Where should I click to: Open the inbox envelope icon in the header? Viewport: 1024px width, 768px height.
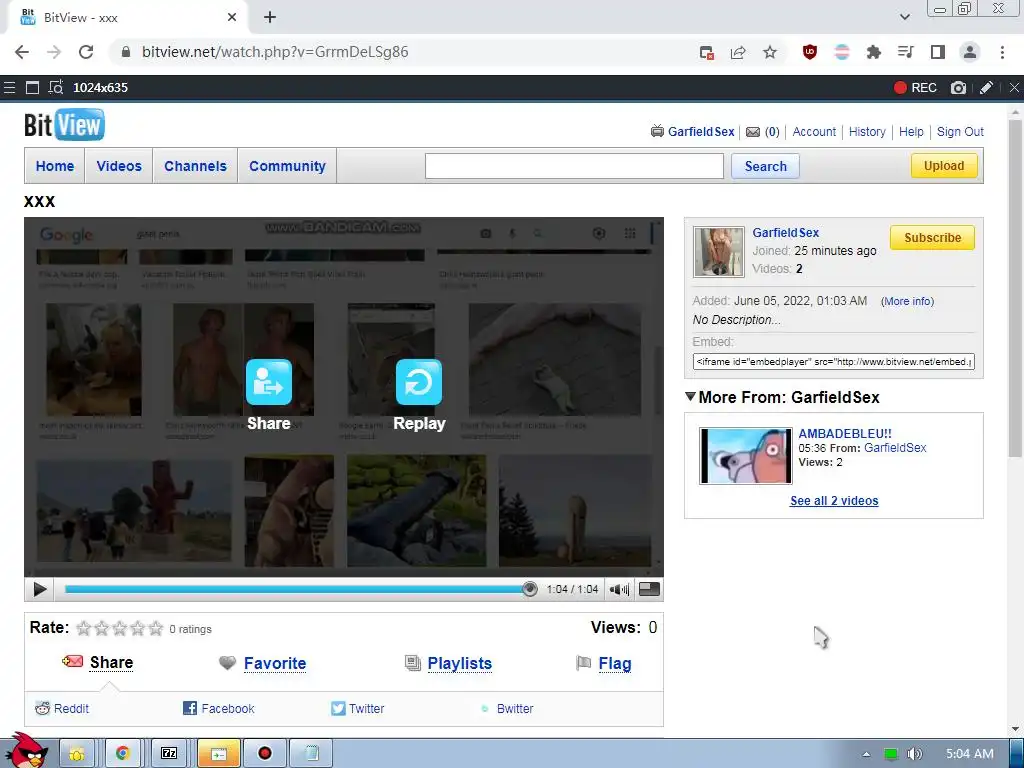point(753,132)
